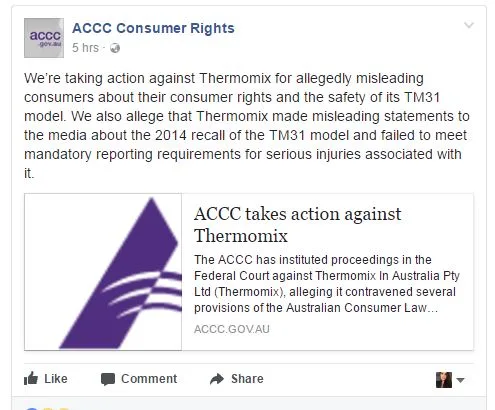Click the ACCC.GOV.AU source link
The image size is (495, 410).
tap(232, 329)
